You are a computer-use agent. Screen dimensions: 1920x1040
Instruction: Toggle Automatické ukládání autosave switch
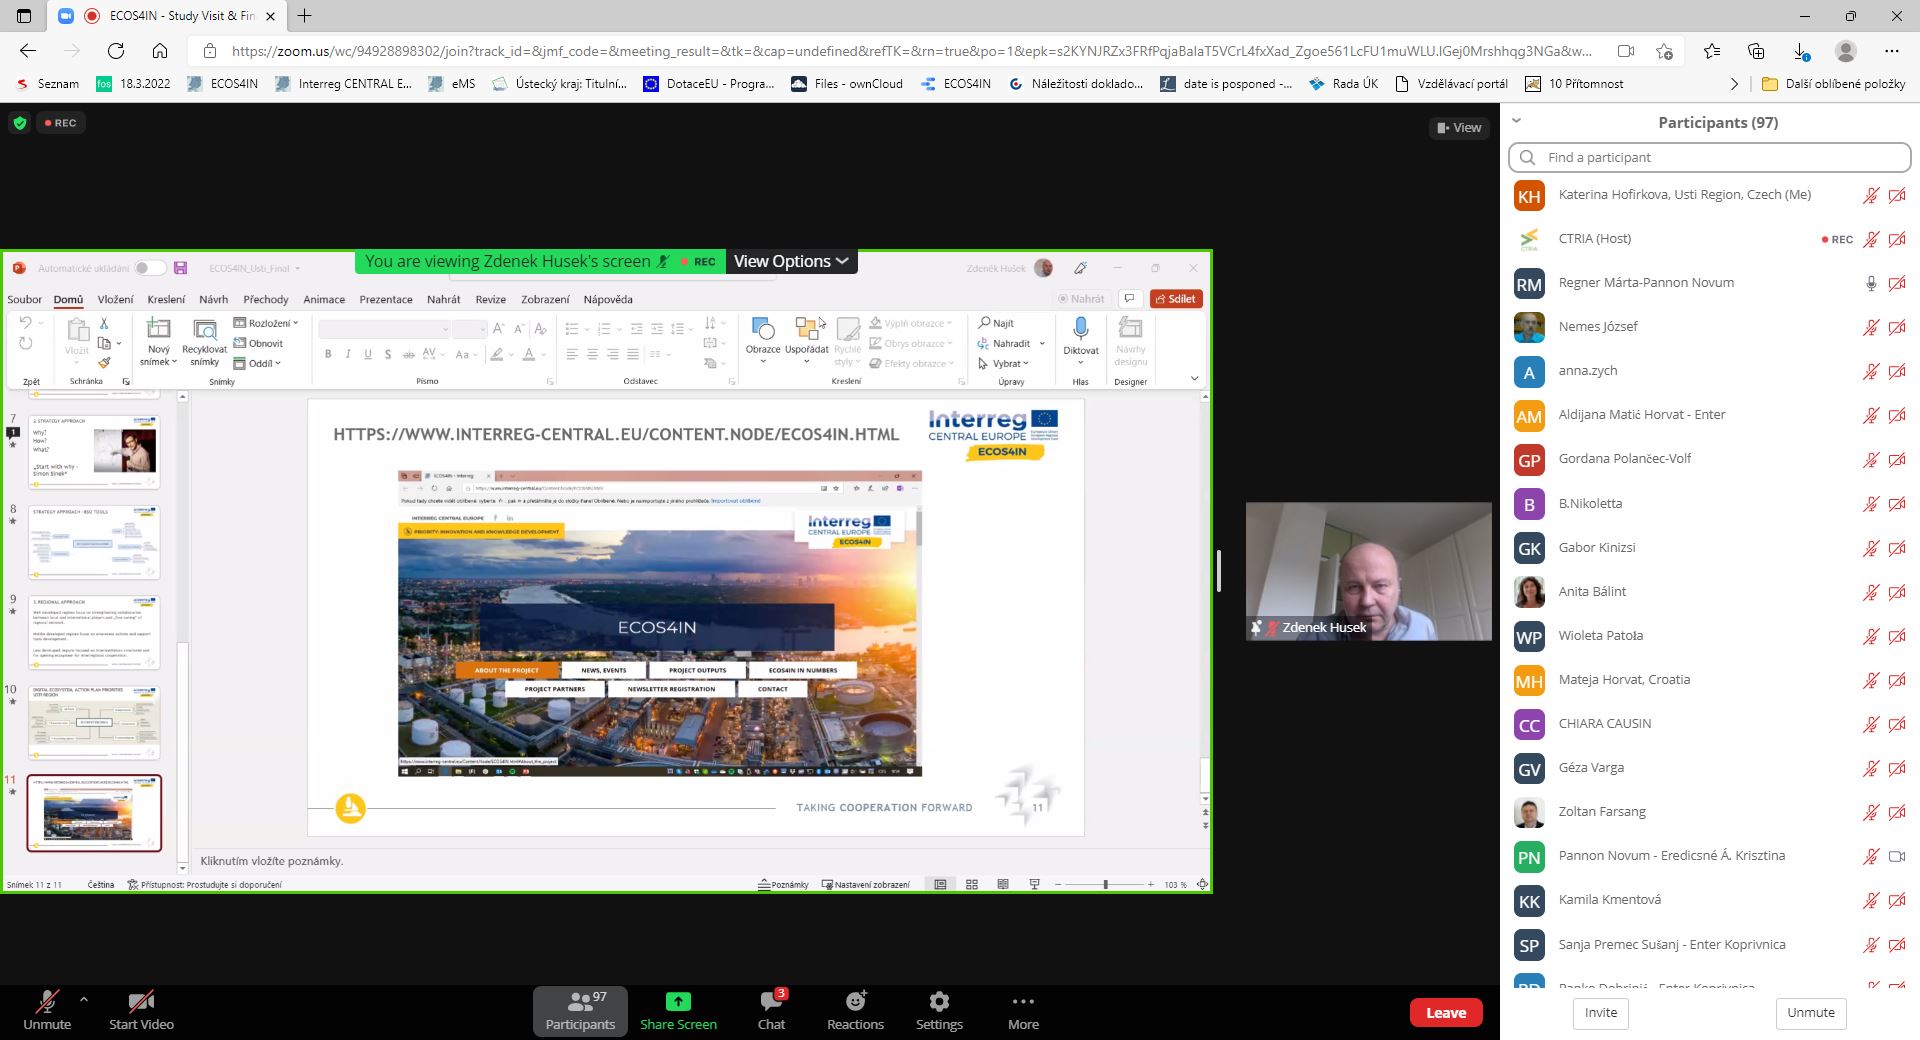coord(150,268)
